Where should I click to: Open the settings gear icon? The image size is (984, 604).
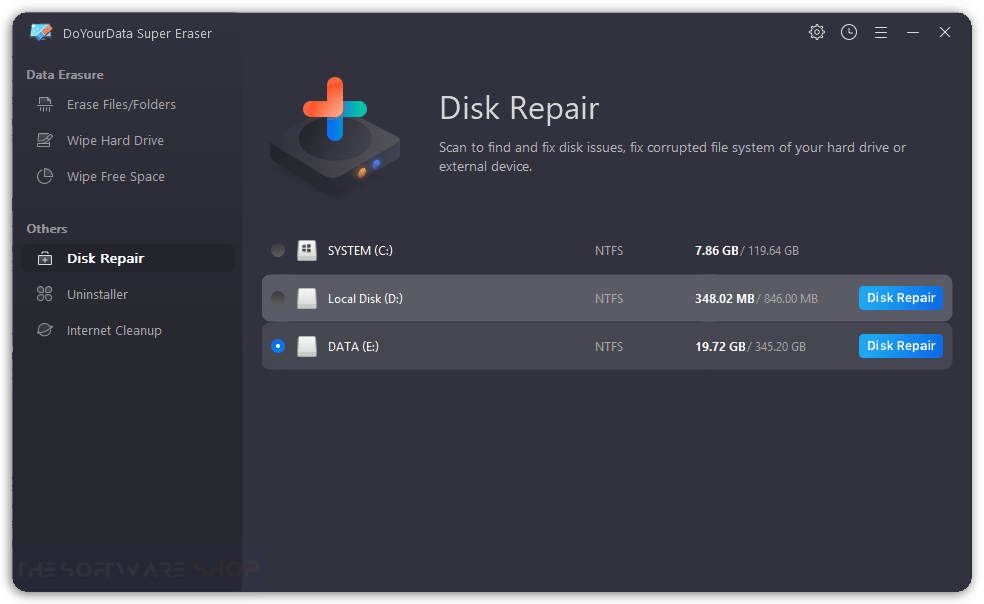pos(816,32)
